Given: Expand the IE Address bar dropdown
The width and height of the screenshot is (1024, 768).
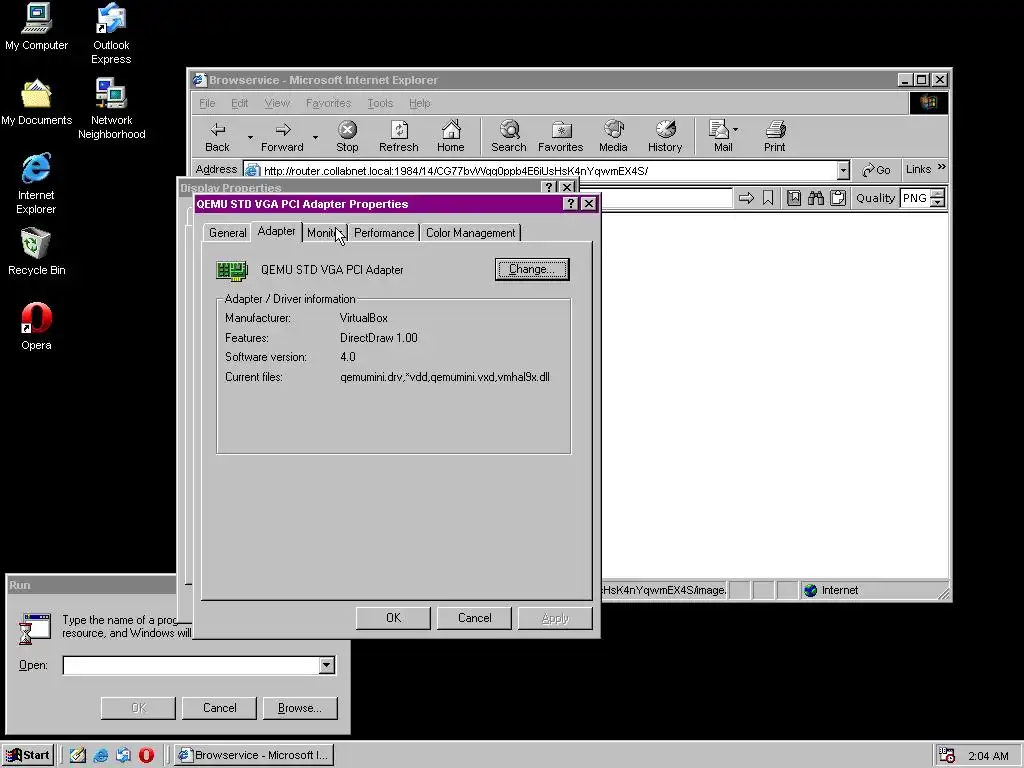Looking at the screenshot, I should click(x=843, y=170).
